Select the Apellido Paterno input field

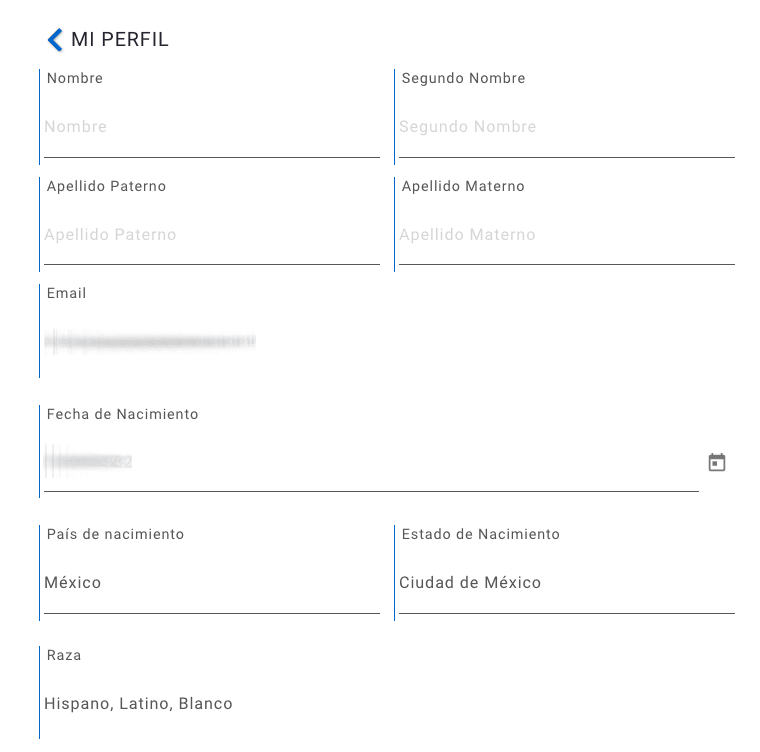pos(212,235)
